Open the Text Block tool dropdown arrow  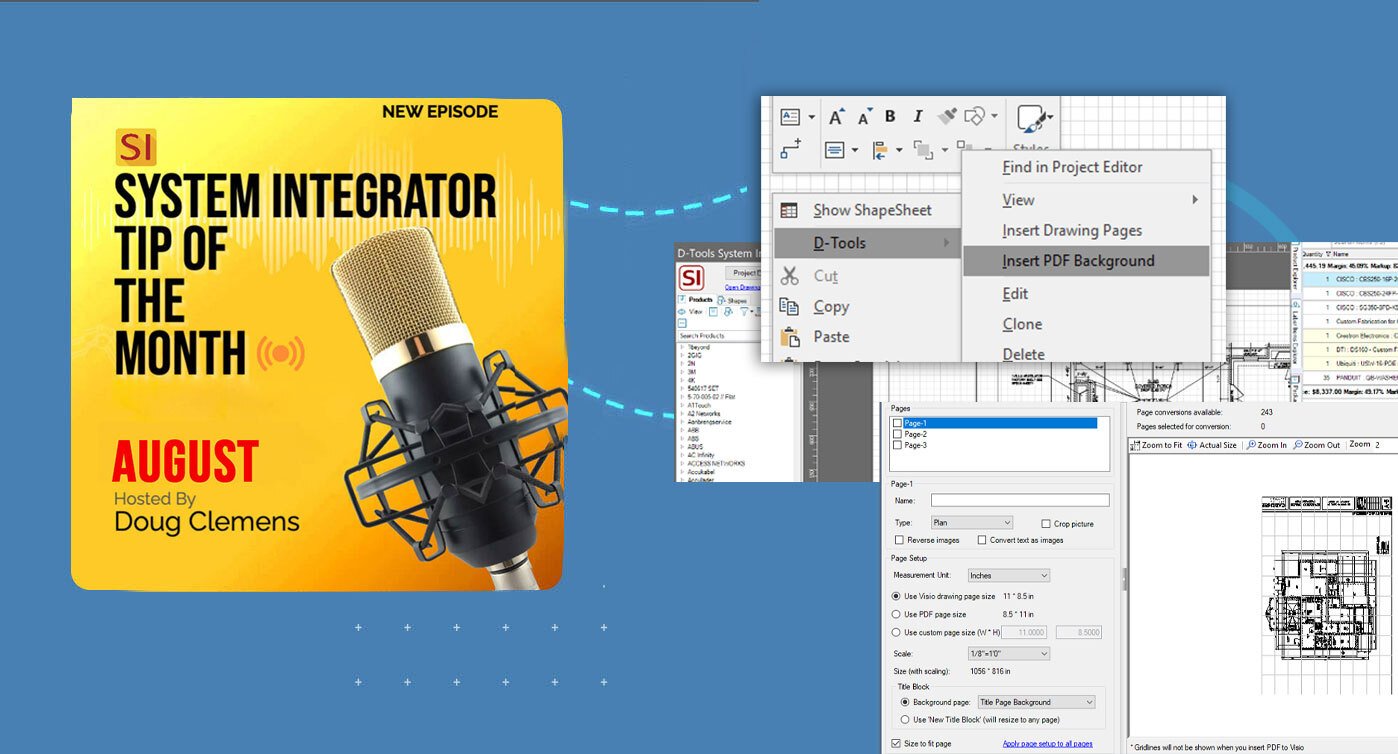tap(812, 118)
